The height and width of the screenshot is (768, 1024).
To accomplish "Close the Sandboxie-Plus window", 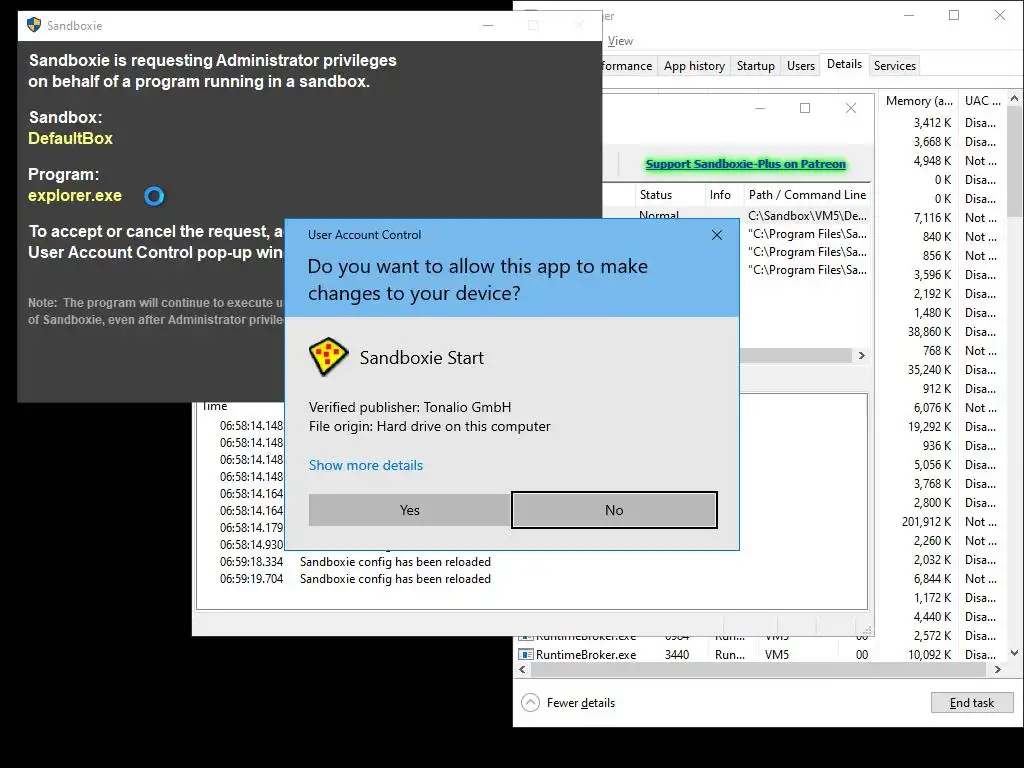I will click(x=850, y=108).
